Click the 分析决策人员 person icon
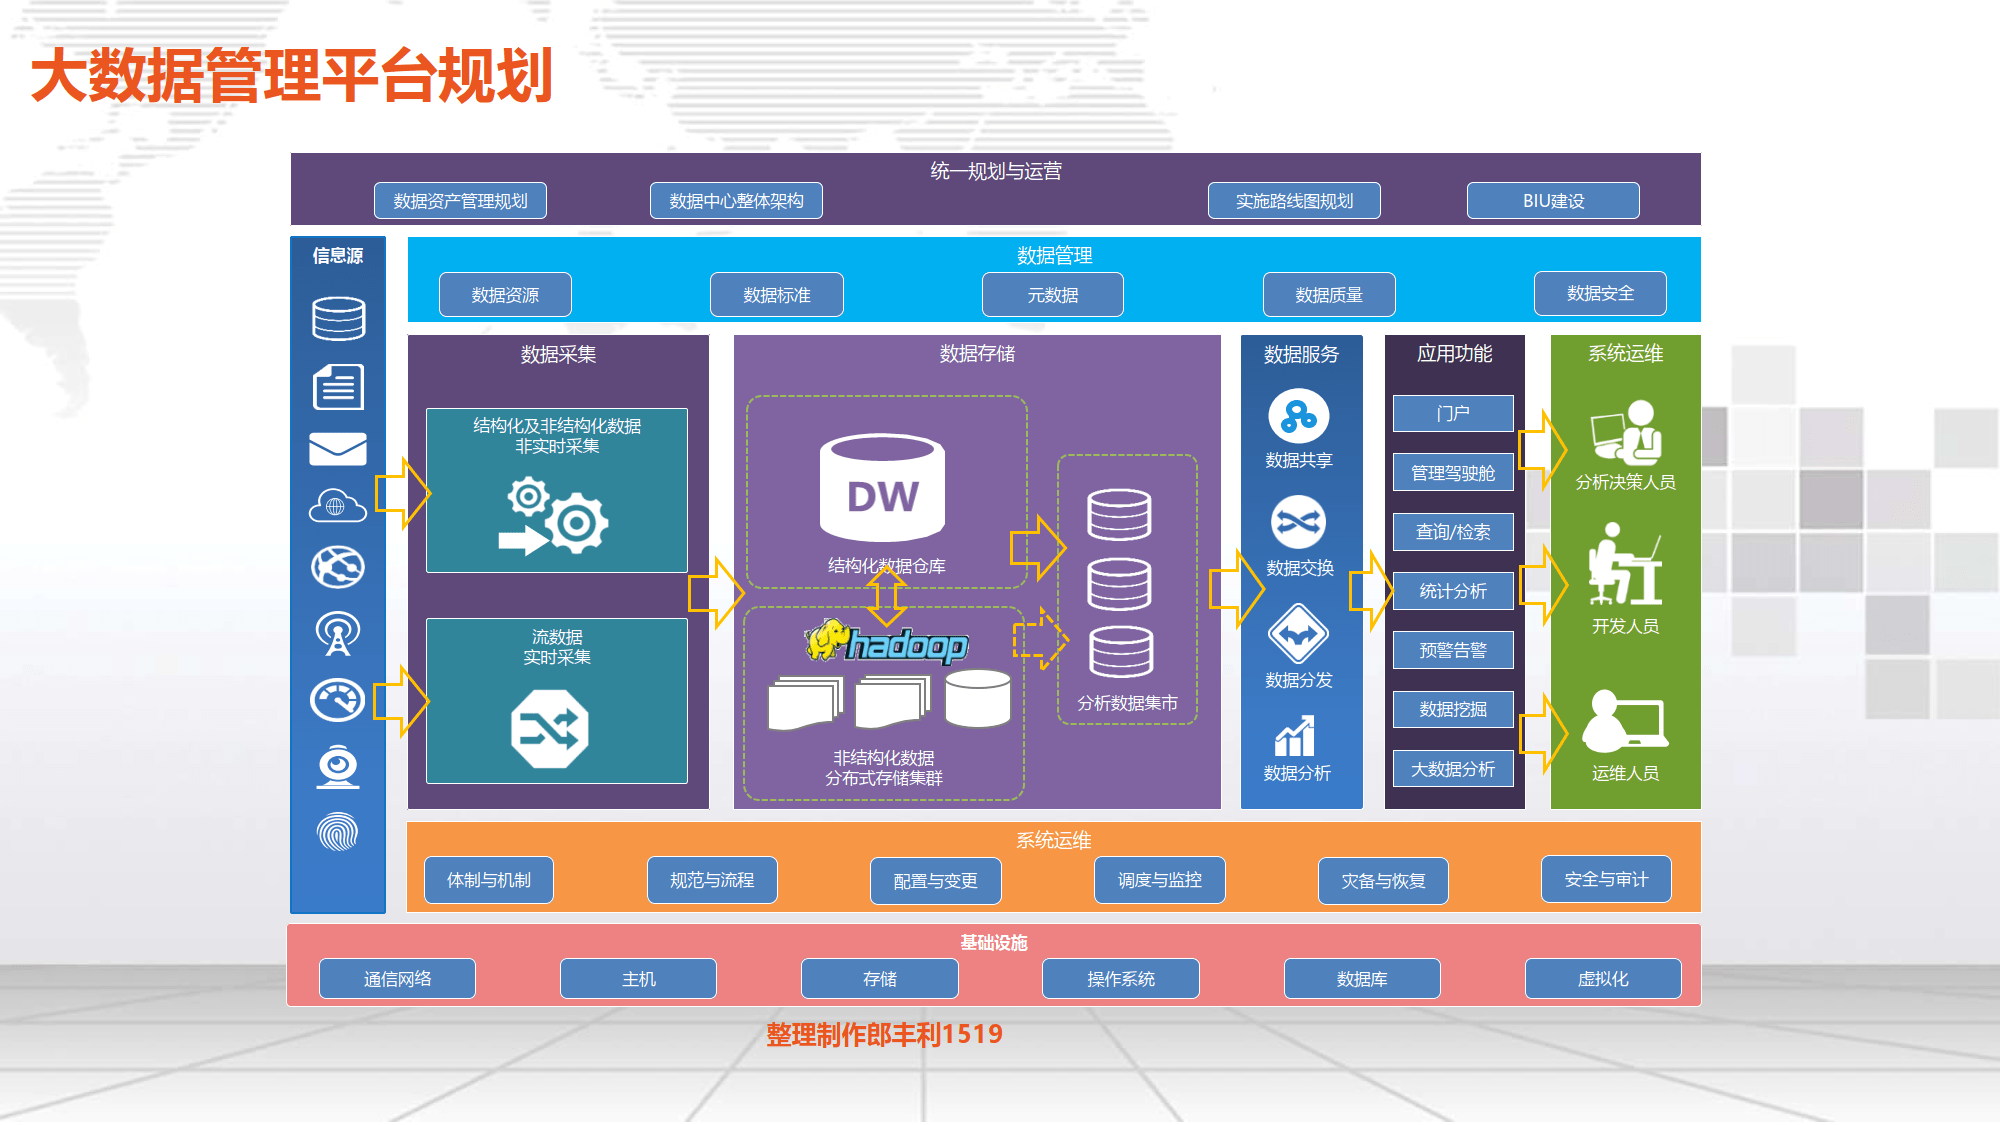This screenshot has width=2000, height=1125. click(1626, 432)
